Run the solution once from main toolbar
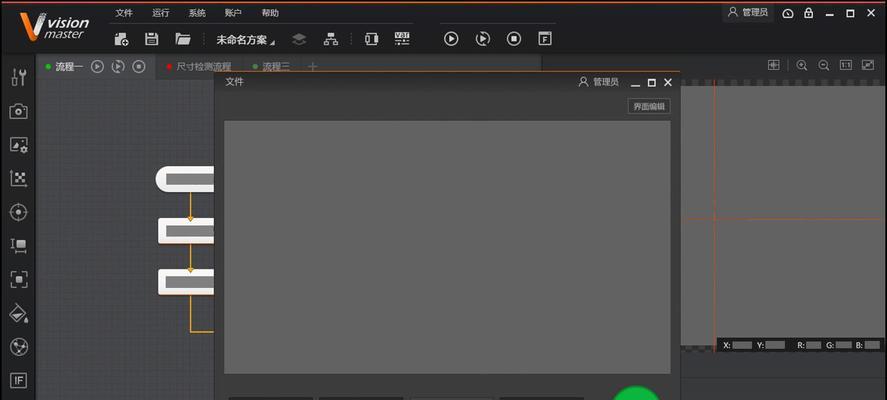887x400 pixels. 451,38
